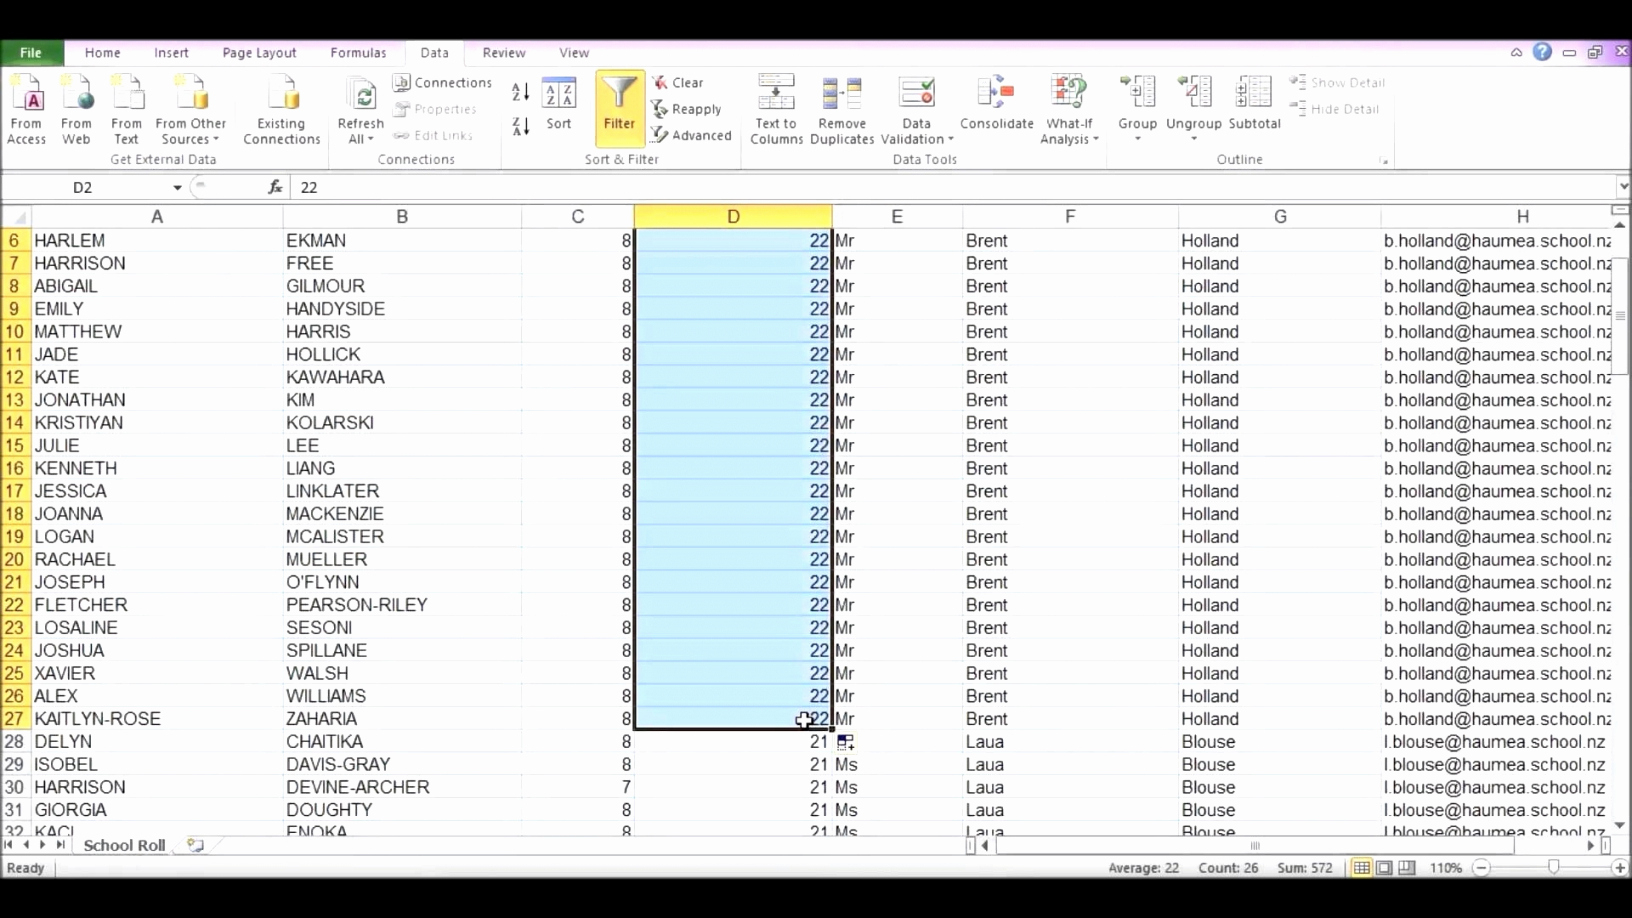1632x918 pixels.
Task: Click the Auto Fill Options icon
Action: (846, 742)
